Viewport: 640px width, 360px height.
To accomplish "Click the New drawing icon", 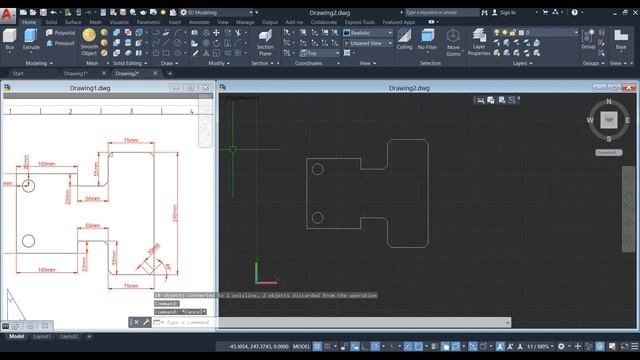I will (23, 13).
